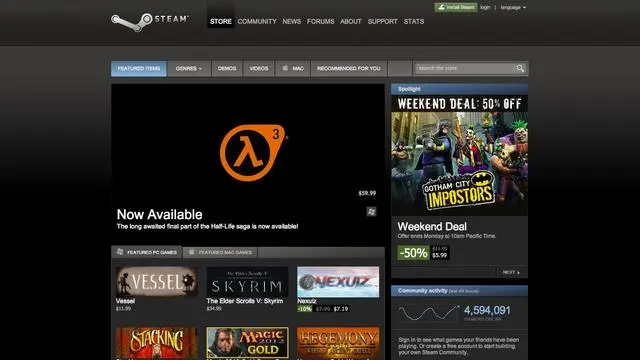Open Gotham City Impostors spotlight image
Screen dimensions: 640x360
(x=460, y=156)
